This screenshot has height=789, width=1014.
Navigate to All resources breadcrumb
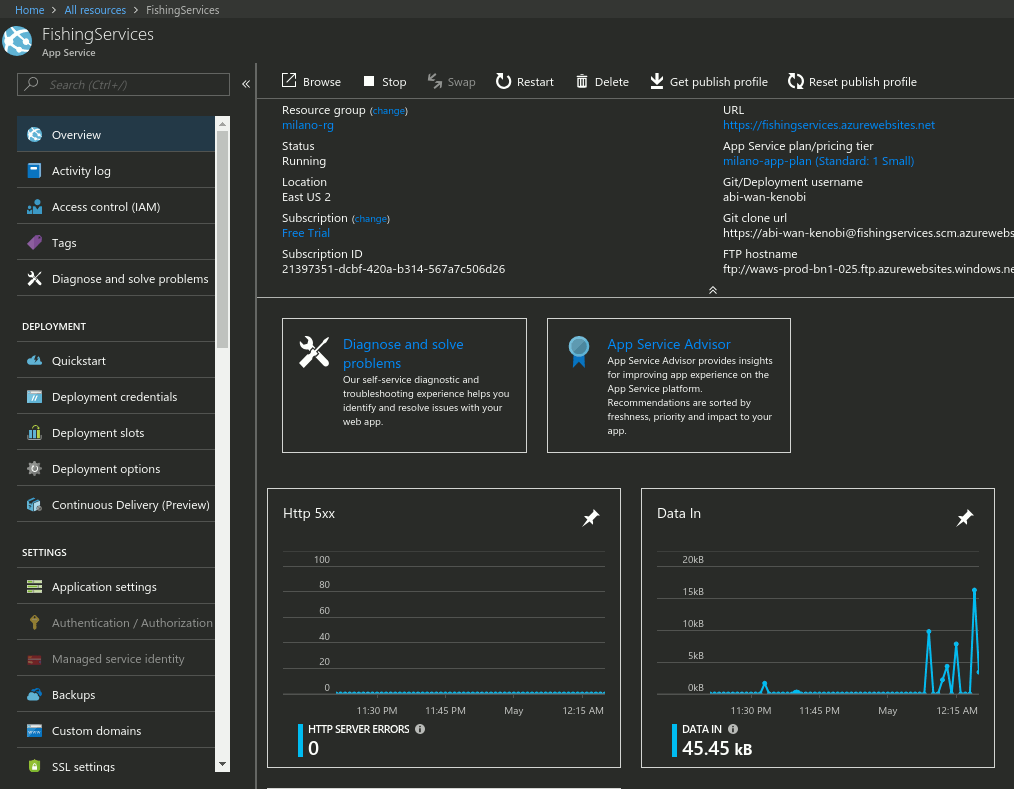pos(95,10)
